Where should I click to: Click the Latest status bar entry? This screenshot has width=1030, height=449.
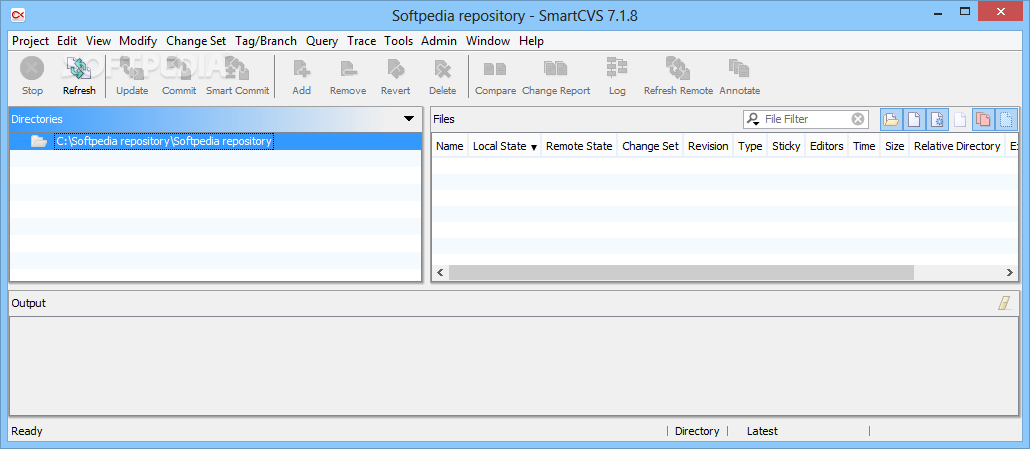point(762,431)
